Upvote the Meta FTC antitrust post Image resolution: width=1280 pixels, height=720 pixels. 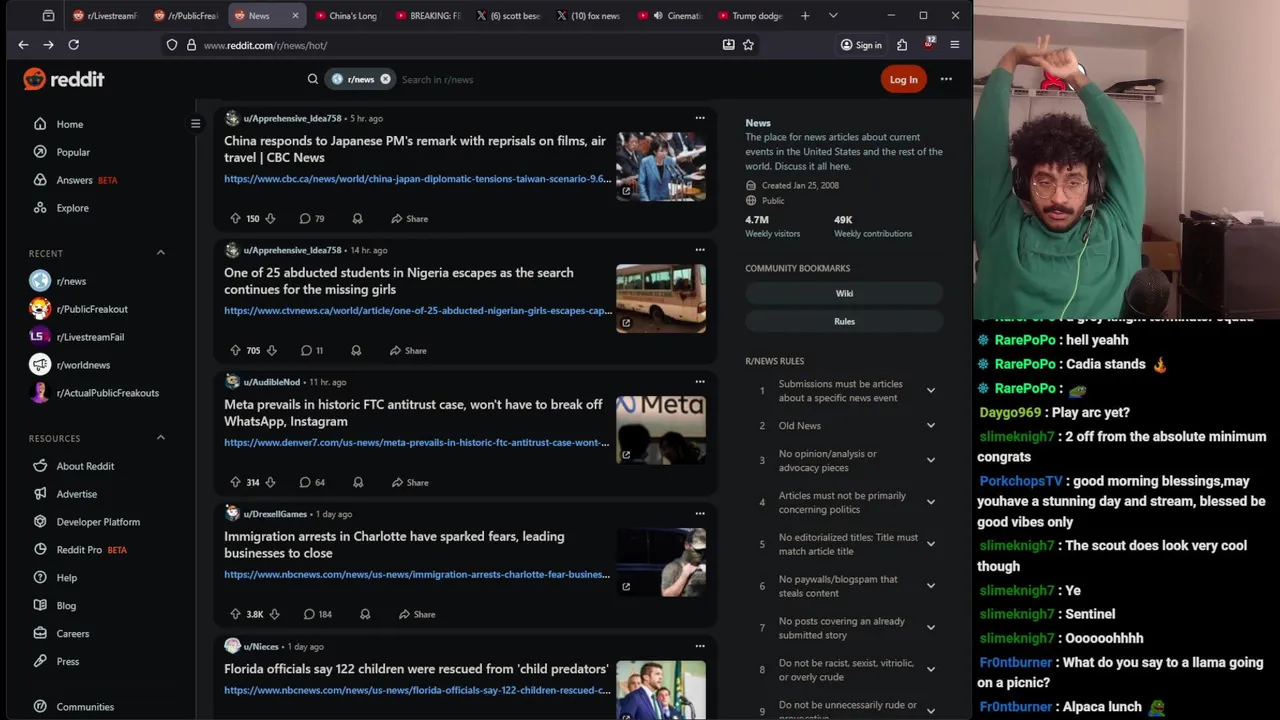pyautogui.click(x=235, y=482)
